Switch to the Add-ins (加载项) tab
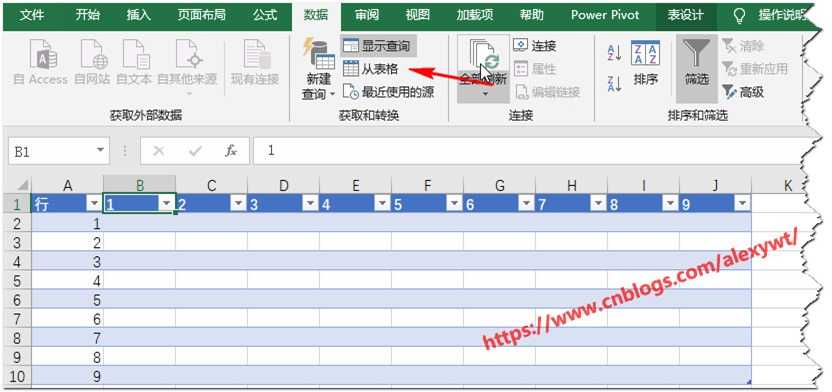Viewport: 832px width, 392px height. click(474, 15)
